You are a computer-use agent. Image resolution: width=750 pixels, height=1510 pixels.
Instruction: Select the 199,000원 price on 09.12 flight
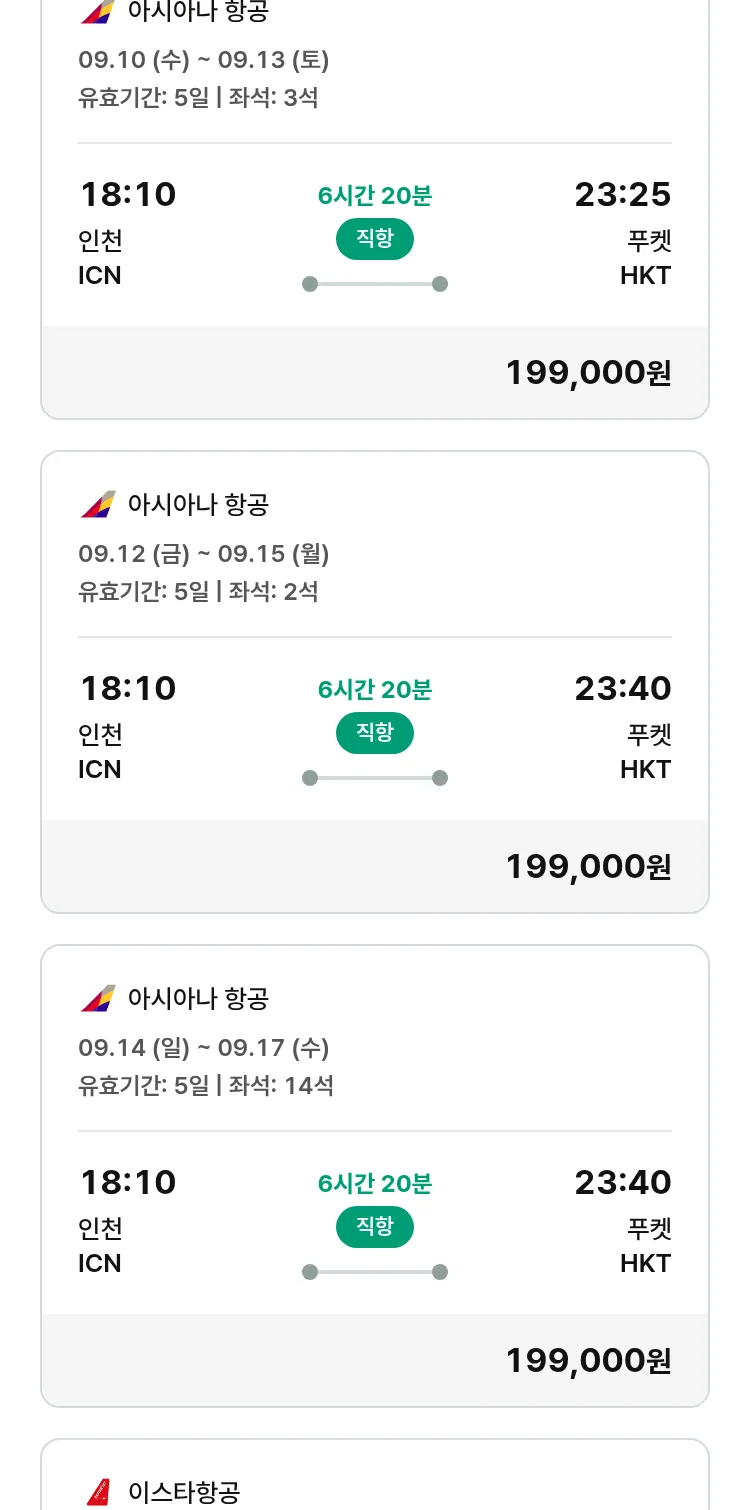pos(588,867)
